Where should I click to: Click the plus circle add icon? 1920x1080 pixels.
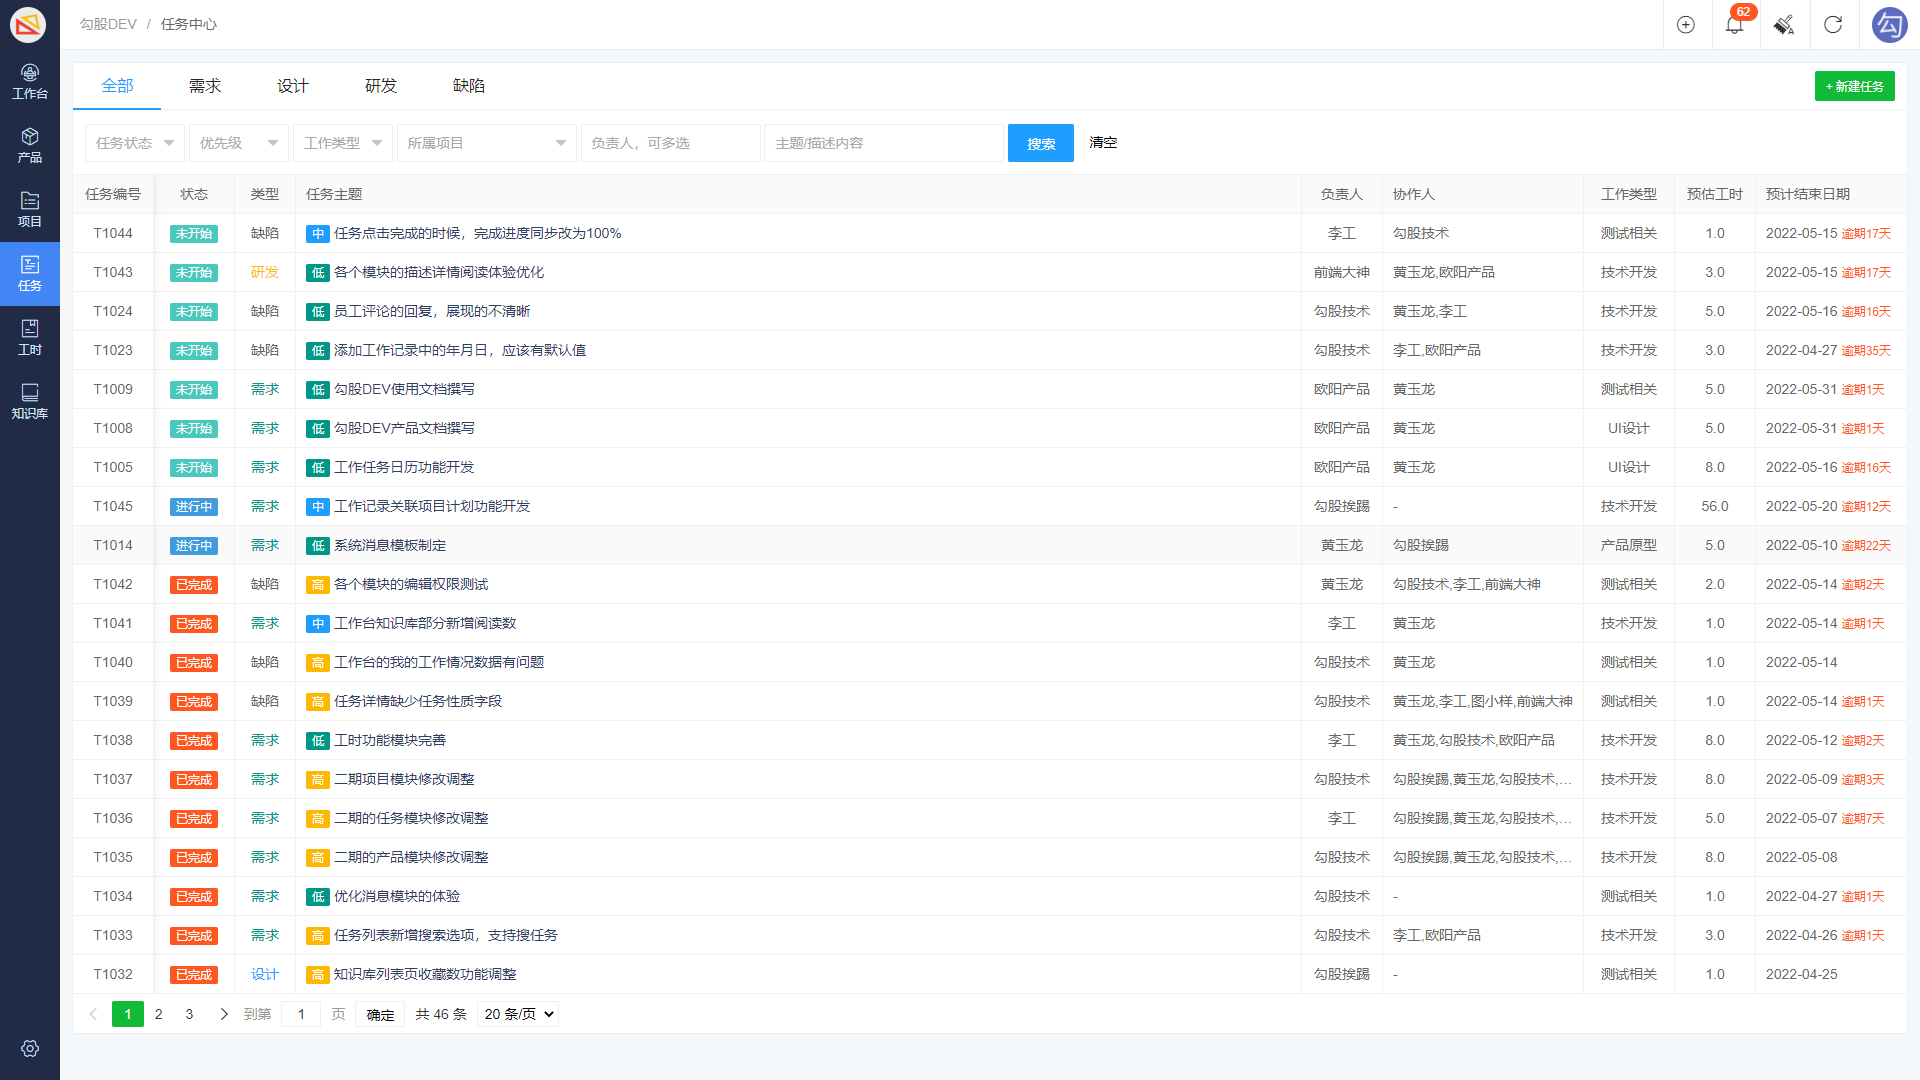pyautogui.click(x=1686, y=25)
